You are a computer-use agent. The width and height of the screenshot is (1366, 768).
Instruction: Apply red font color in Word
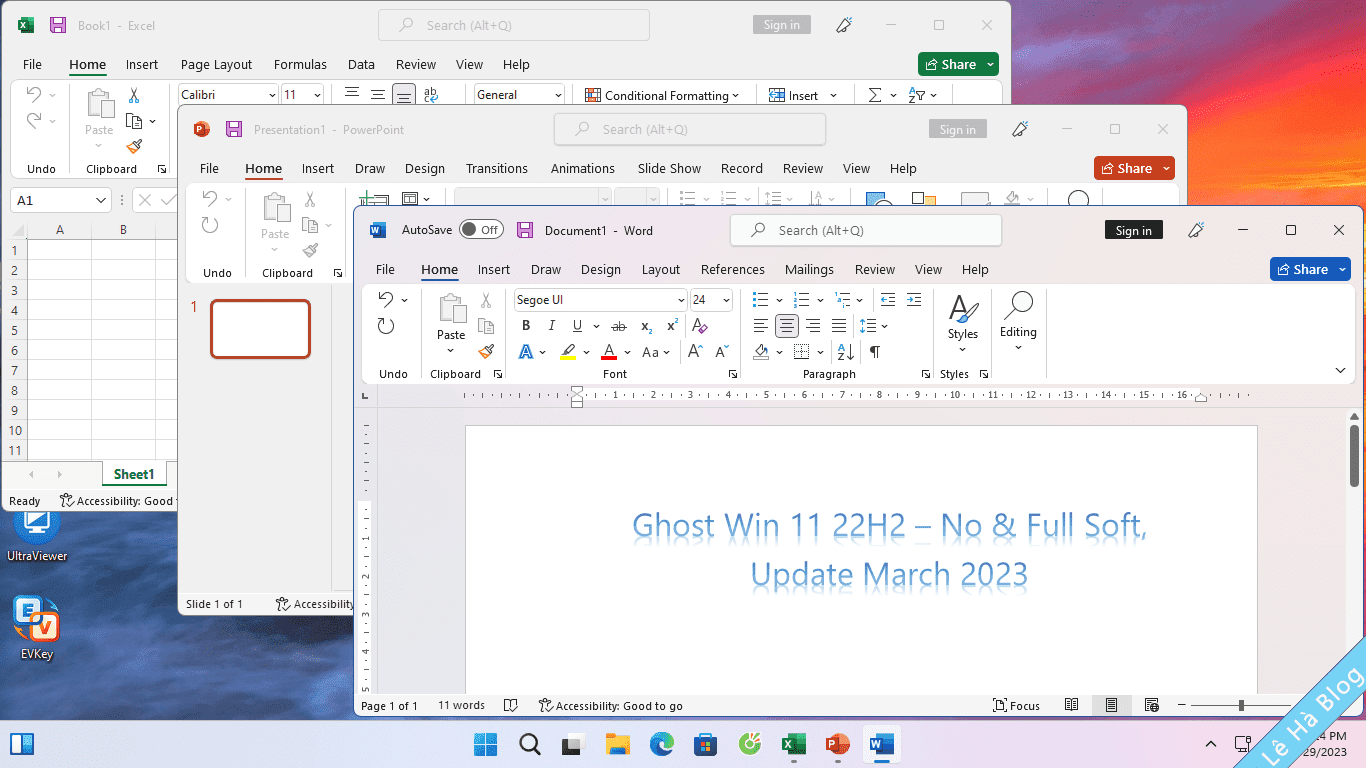point(609,352)
